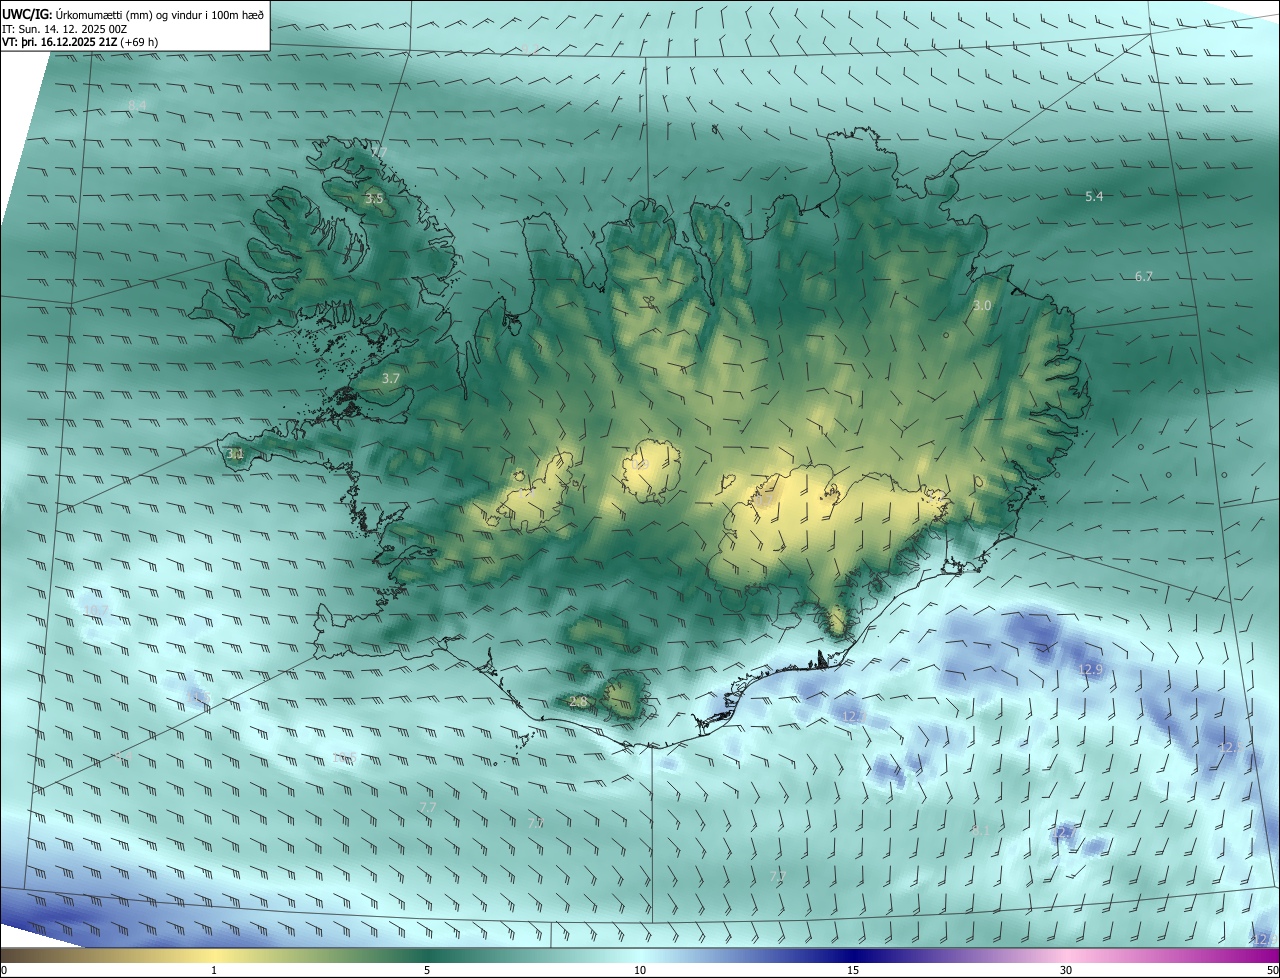Click the 'VT: Þri. 16.12.2025 21Z (+69 h)' line

click(x=80, y=42)
